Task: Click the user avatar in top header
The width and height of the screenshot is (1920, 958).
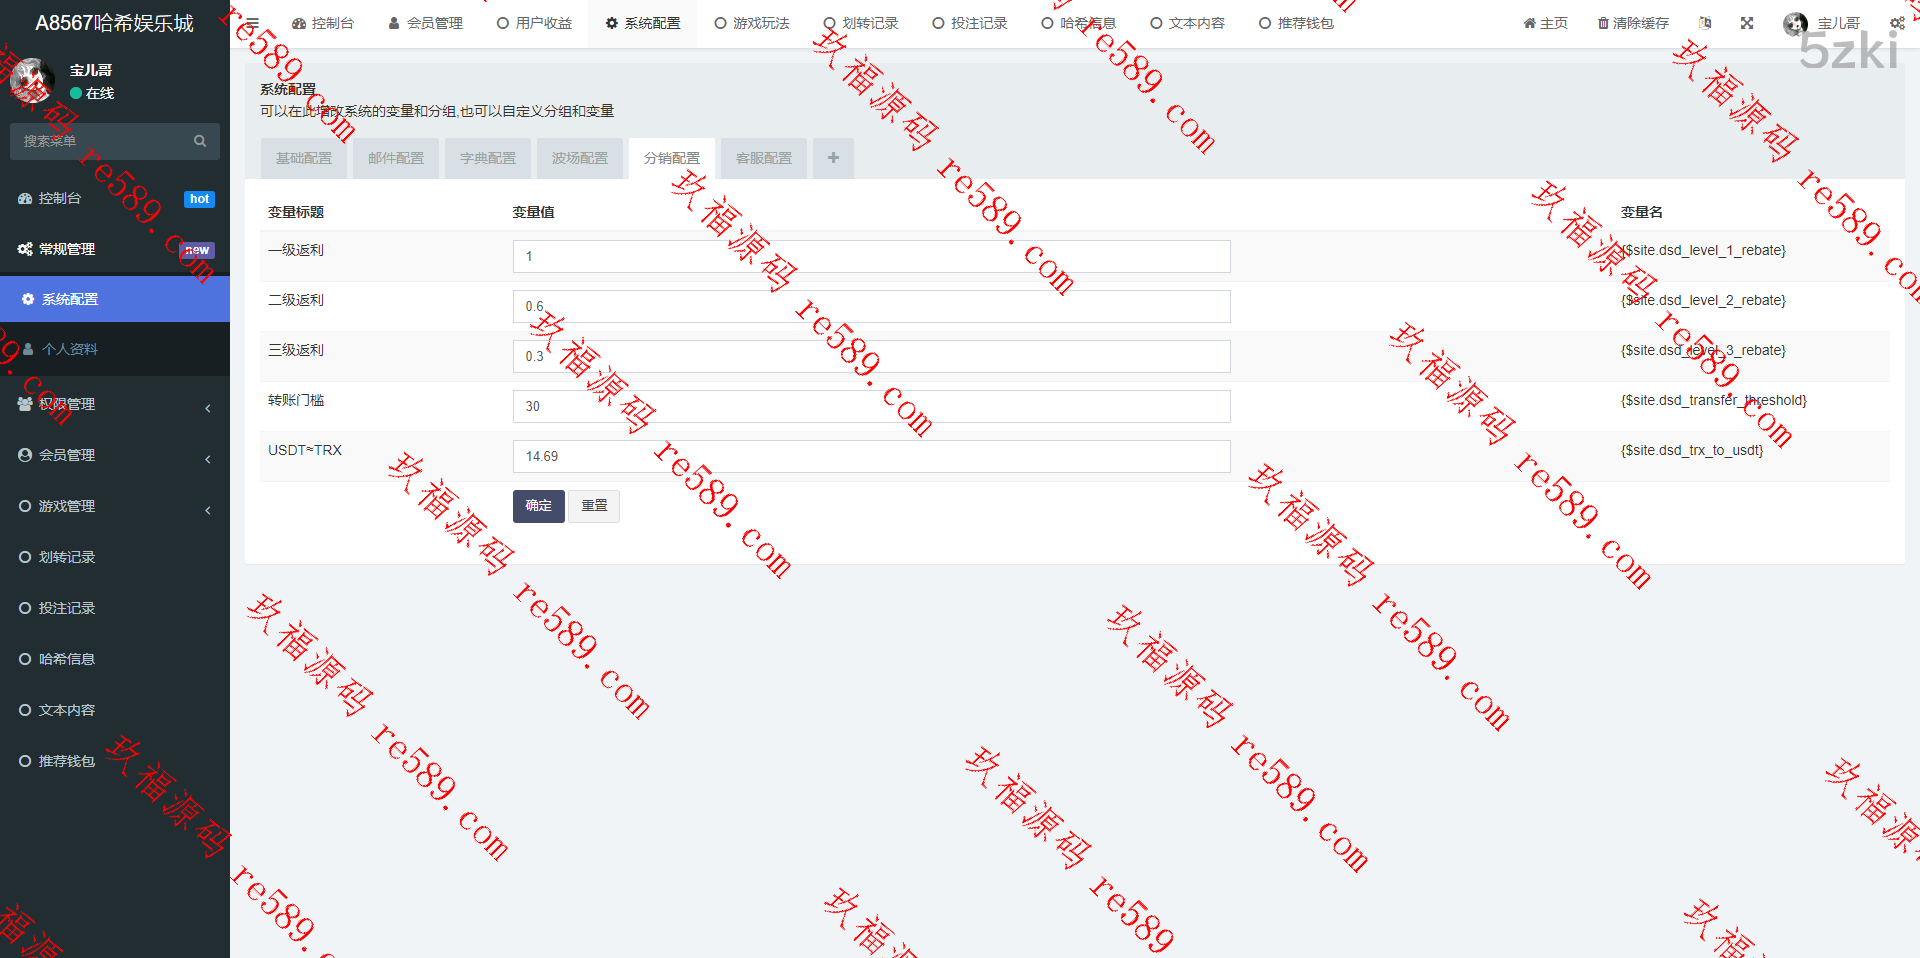Action: point(1795,23)
